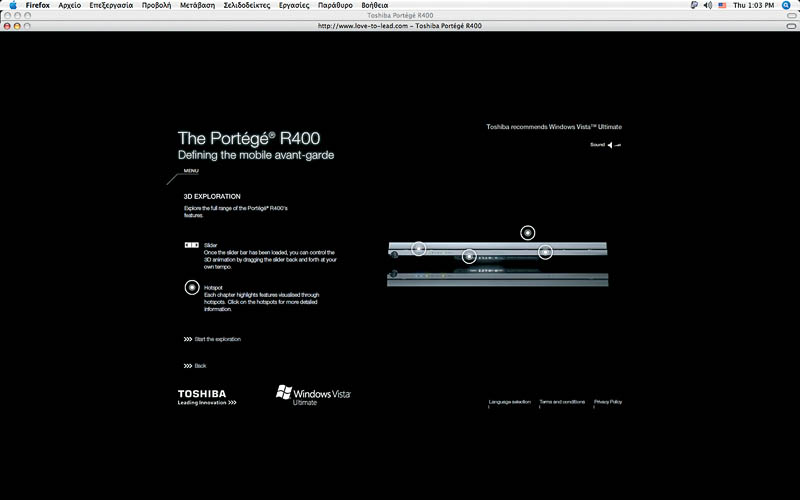Image resolution: width=800 pixels, height=500 pixels.
Task: Click Start the exploration link
Action: 212,339
